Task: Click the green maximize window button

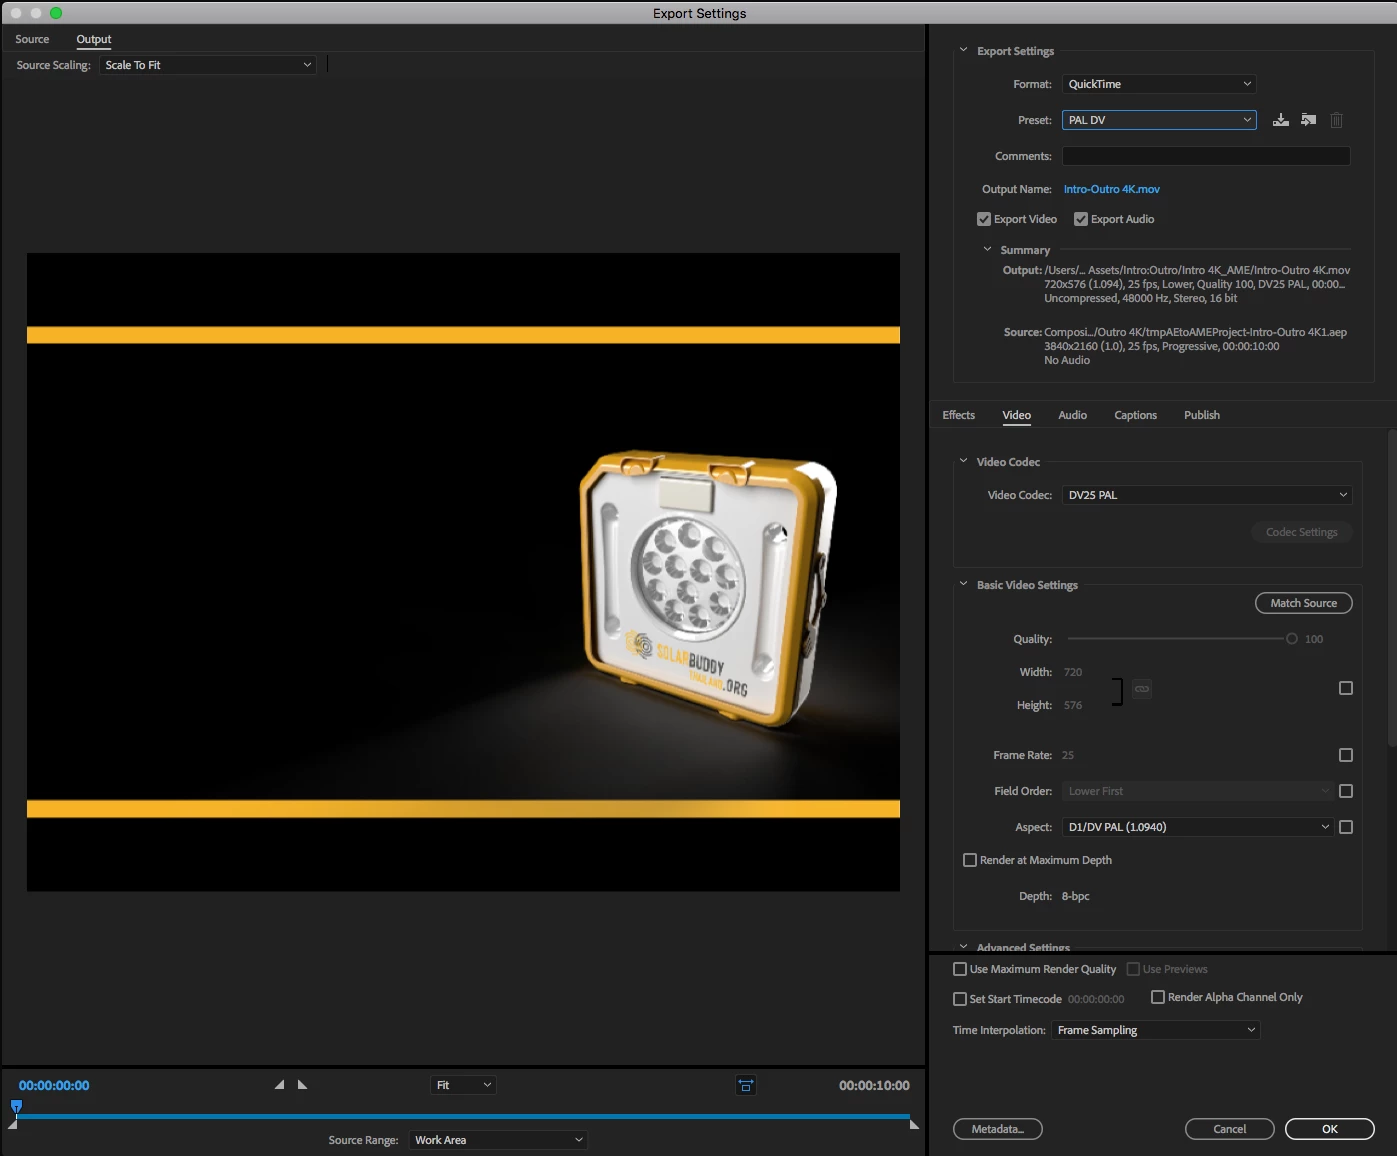Action: (x=56, y=13)
